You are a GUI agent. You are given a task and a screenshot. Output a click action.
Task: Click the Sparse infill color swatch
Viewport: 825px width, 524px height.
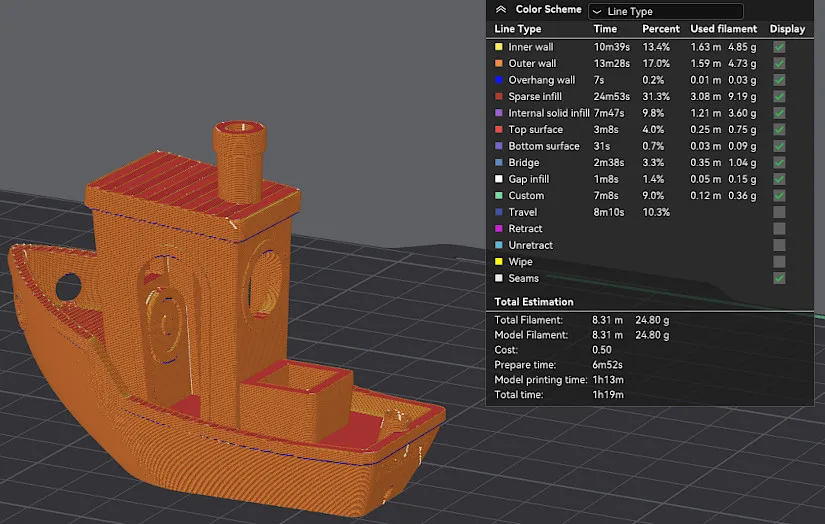click(x=499, y=96)
